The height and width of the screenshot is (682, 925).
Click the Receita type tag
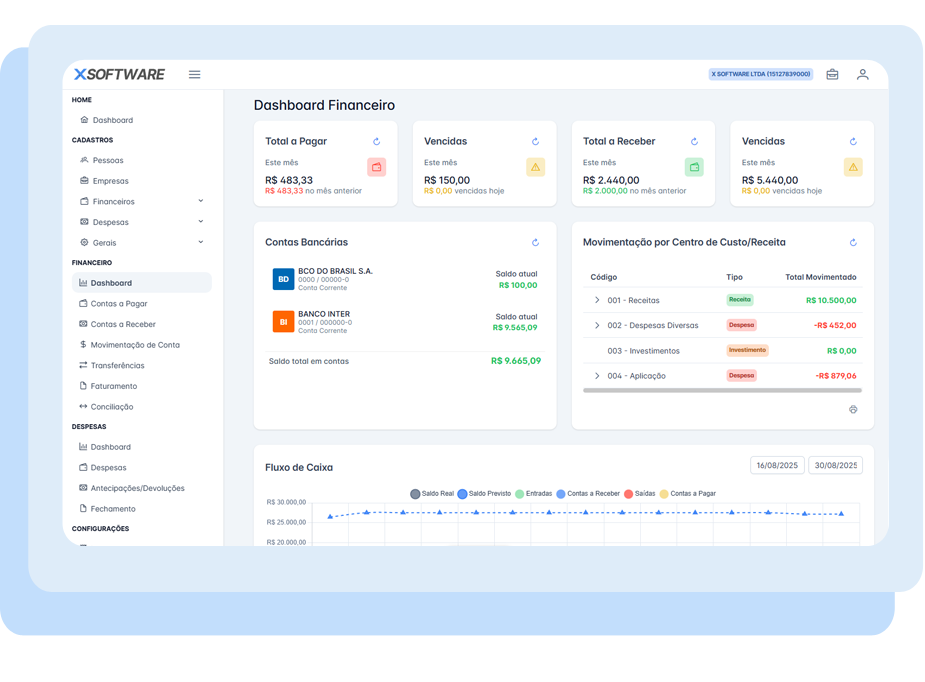(x=740, y=300)
